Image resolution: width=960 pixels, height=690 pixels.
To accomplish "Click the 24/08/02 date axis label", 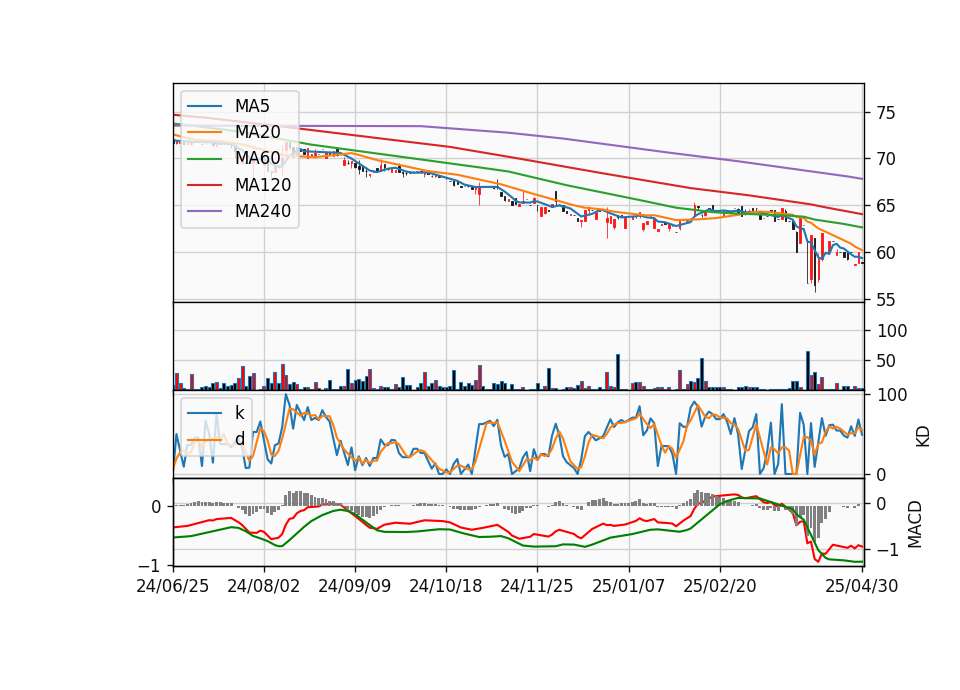I will (x=263, y=586).
